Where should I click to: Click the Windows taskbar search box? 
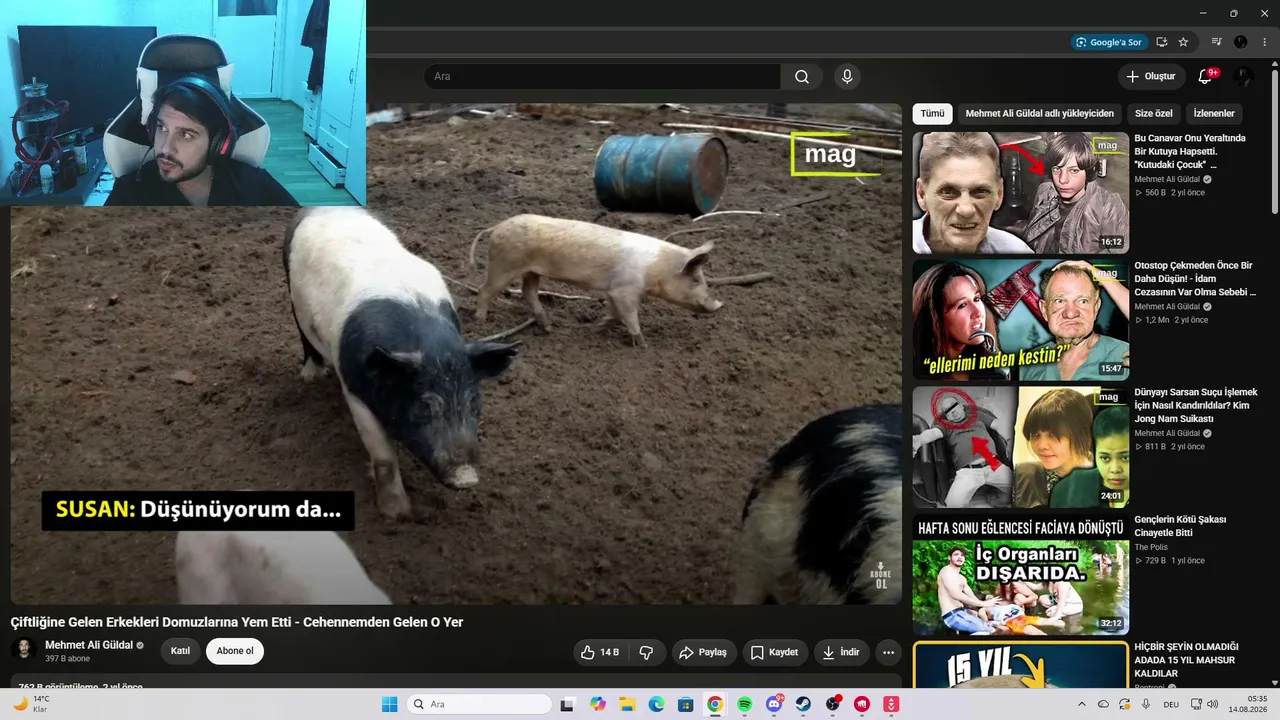pyautogui.click(x=480, y=704)
